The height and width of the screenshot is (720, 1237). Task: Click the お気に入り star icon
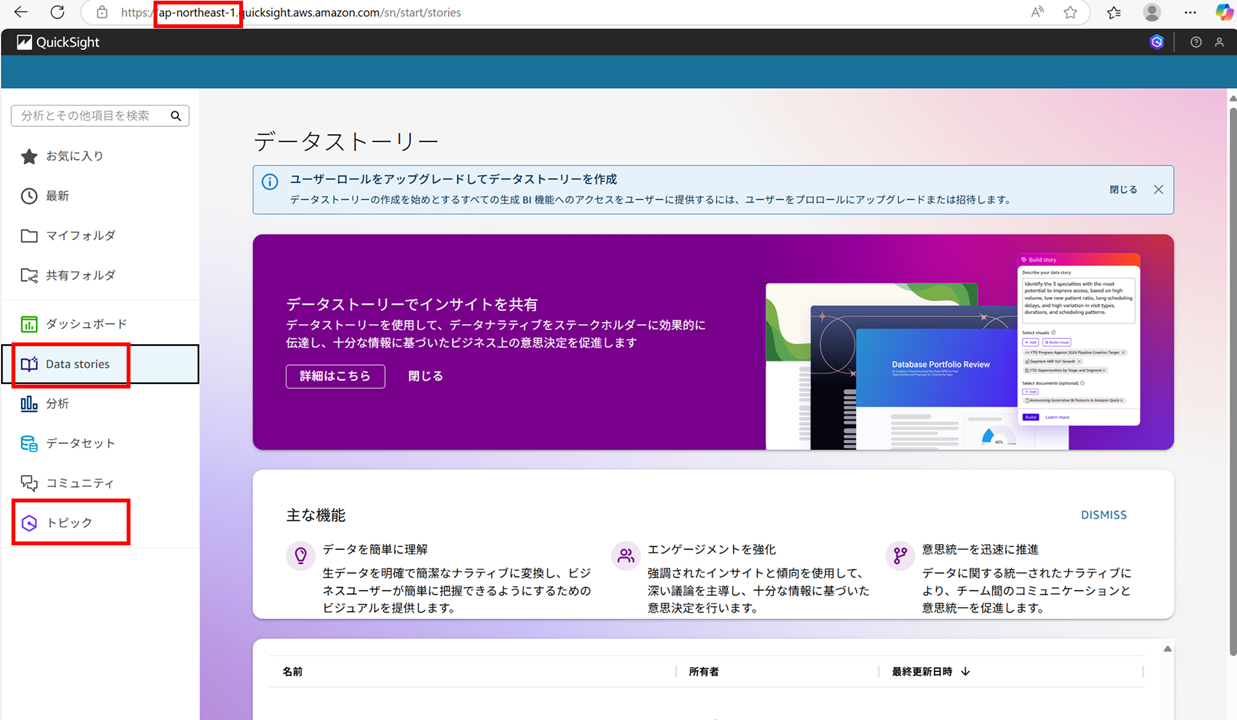[x=29, y=156]
